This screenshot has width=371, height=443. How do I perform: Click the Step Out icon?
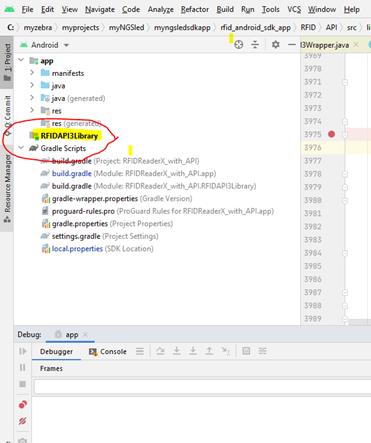click(209, 351)
